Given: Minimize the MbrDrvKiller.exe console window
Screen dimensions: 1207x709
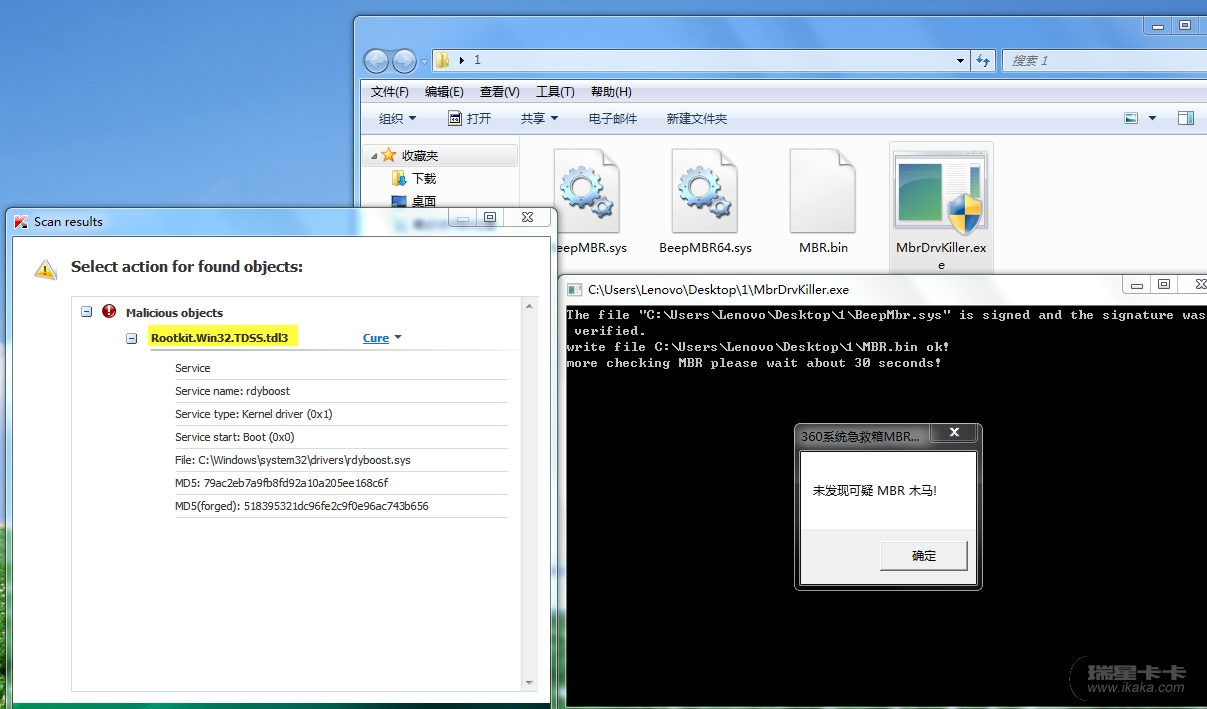Looking at the screenshot, I should click(x=1137, y=285).
